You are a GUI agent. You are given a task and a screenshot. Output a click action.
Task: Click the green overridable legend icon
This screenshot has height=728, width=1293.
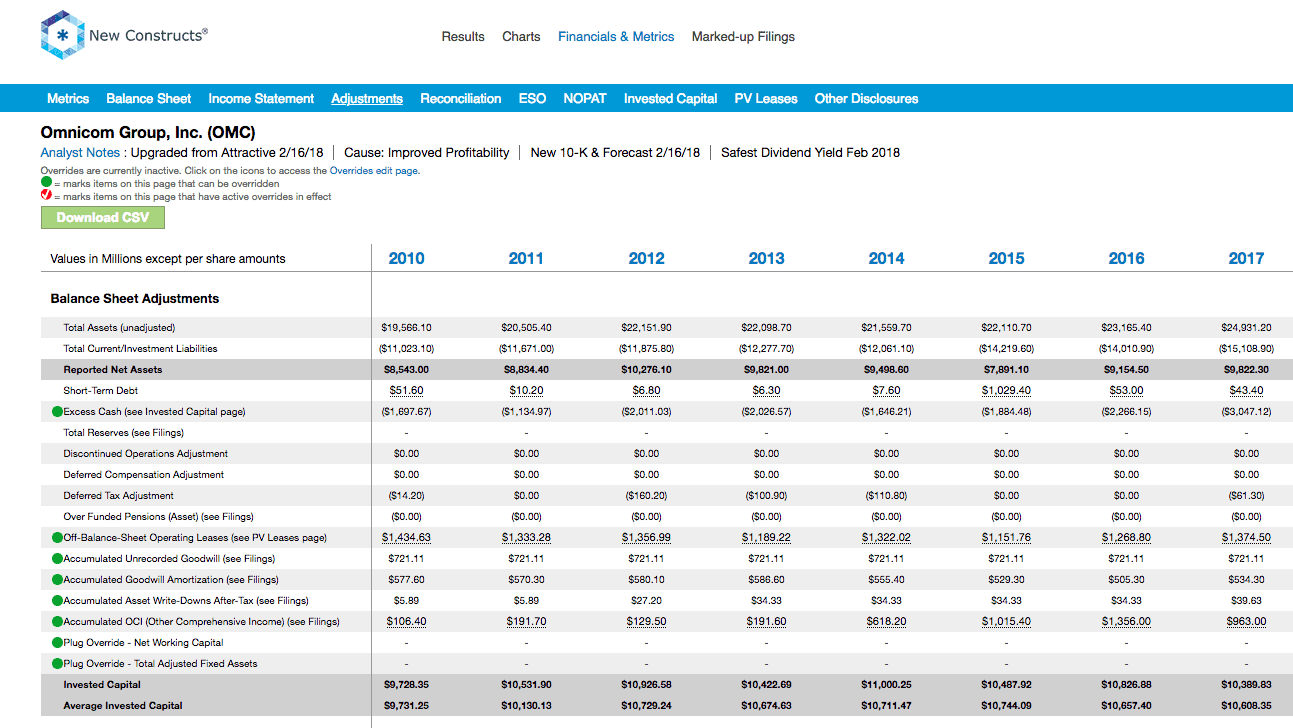click(x=46, y=183)
